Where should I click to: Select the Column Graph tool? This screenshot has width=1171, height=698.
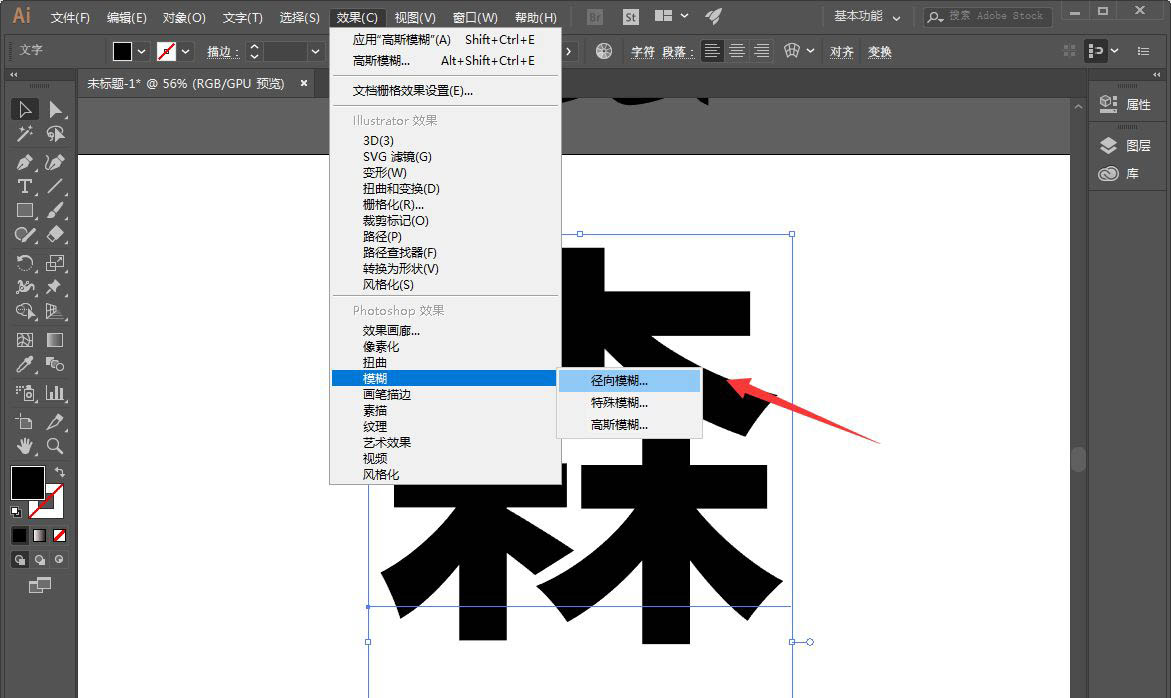(x=55, y=393)
